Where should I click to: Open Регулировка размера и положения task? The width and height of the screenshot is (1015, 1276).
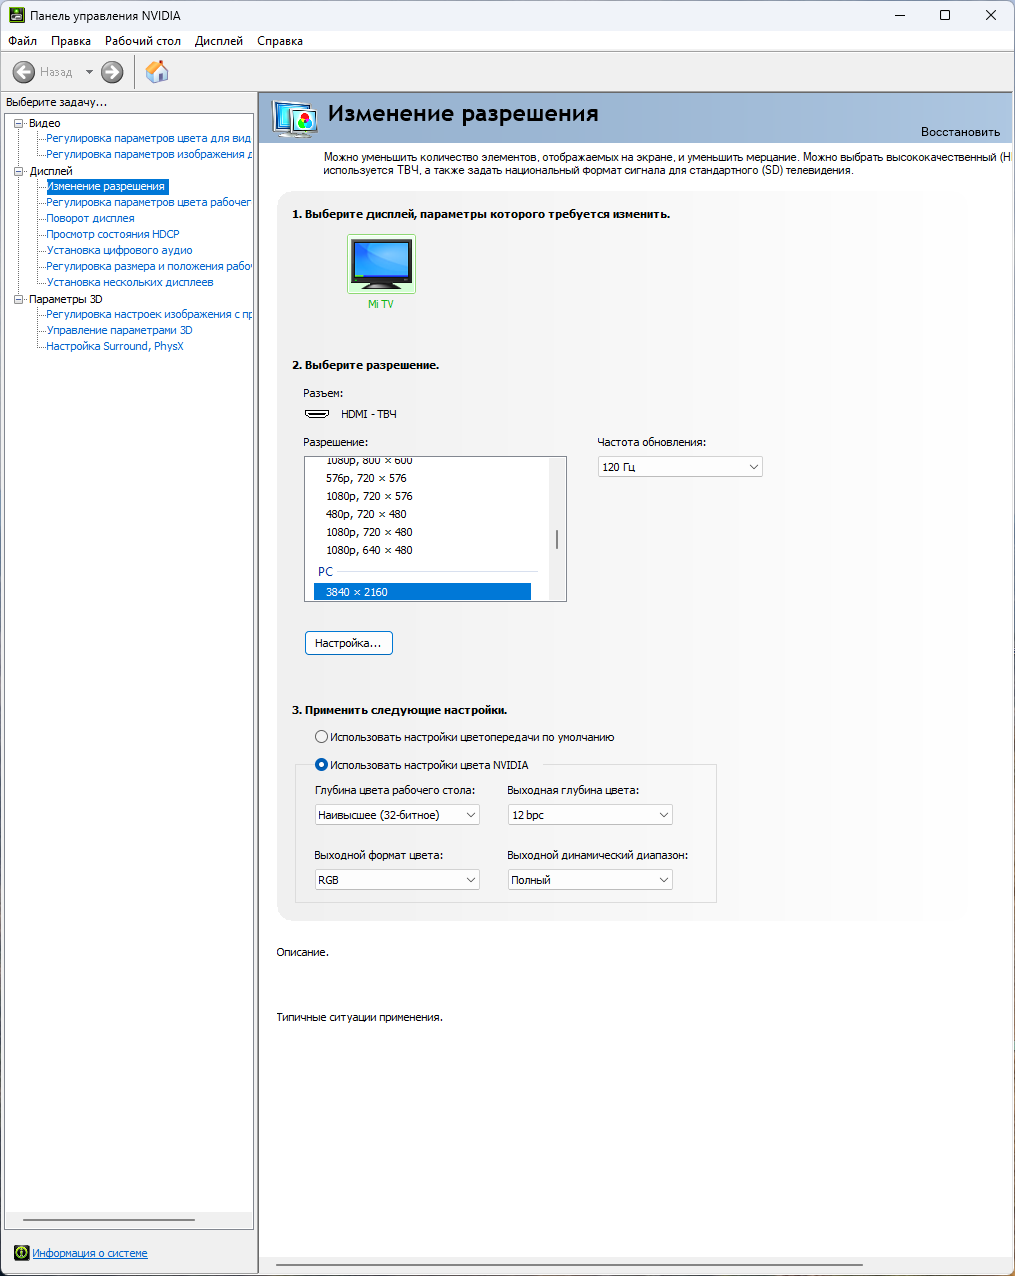pos(149,266)
